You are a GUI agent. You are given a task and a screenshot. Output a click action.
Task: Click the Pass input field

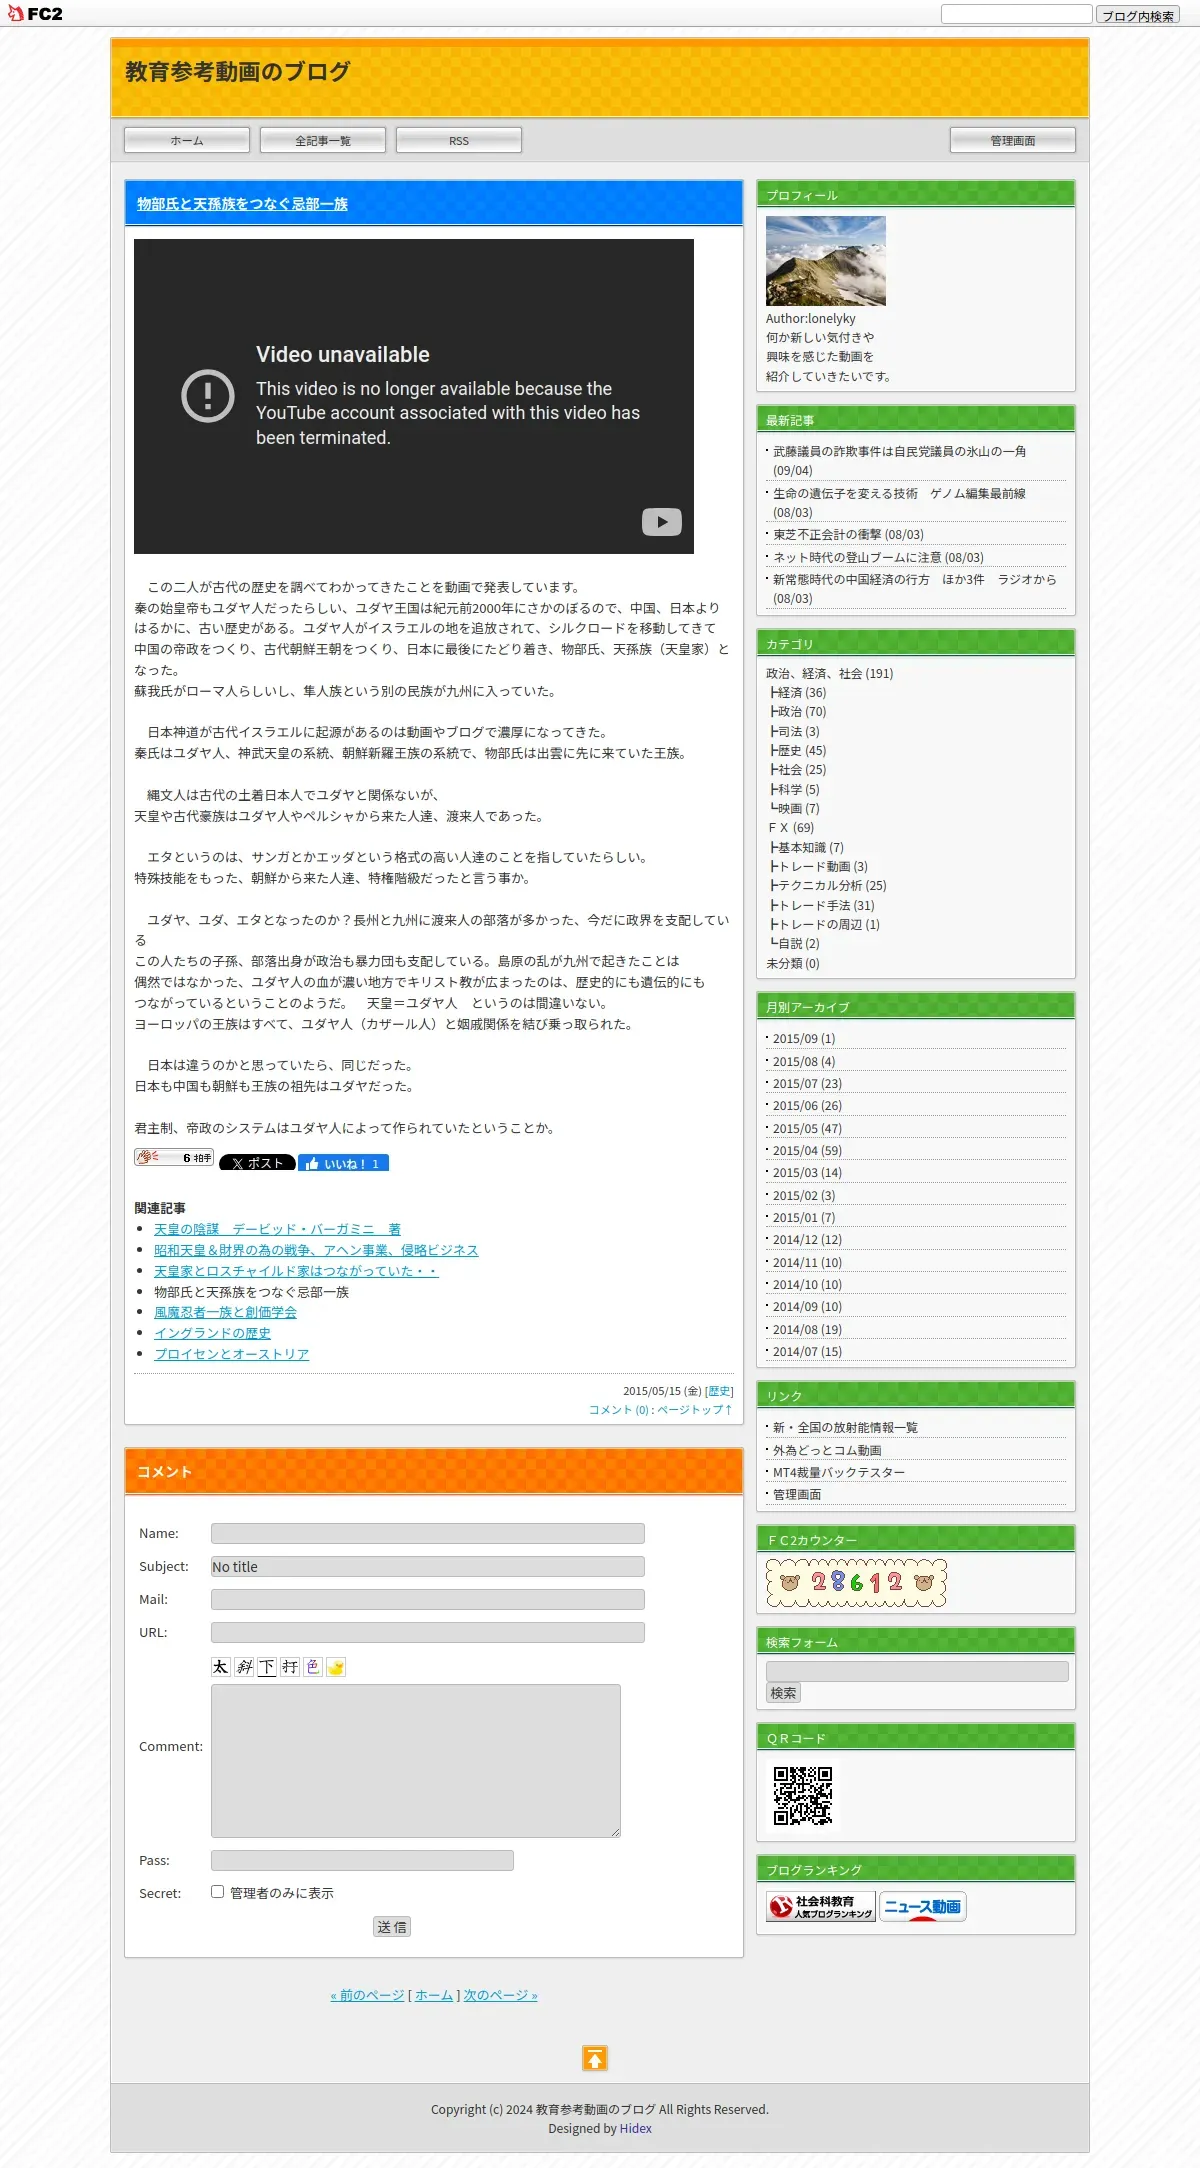362,1860
